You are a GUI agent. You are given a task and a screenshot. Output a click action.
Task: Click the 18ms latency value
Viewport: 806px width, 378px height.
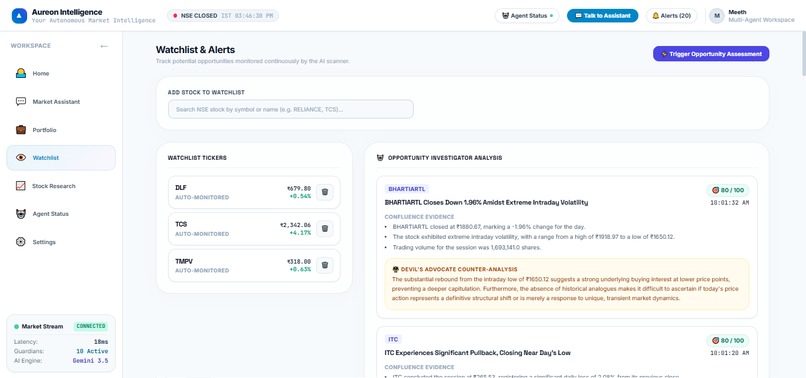click(x=101, y=342)
